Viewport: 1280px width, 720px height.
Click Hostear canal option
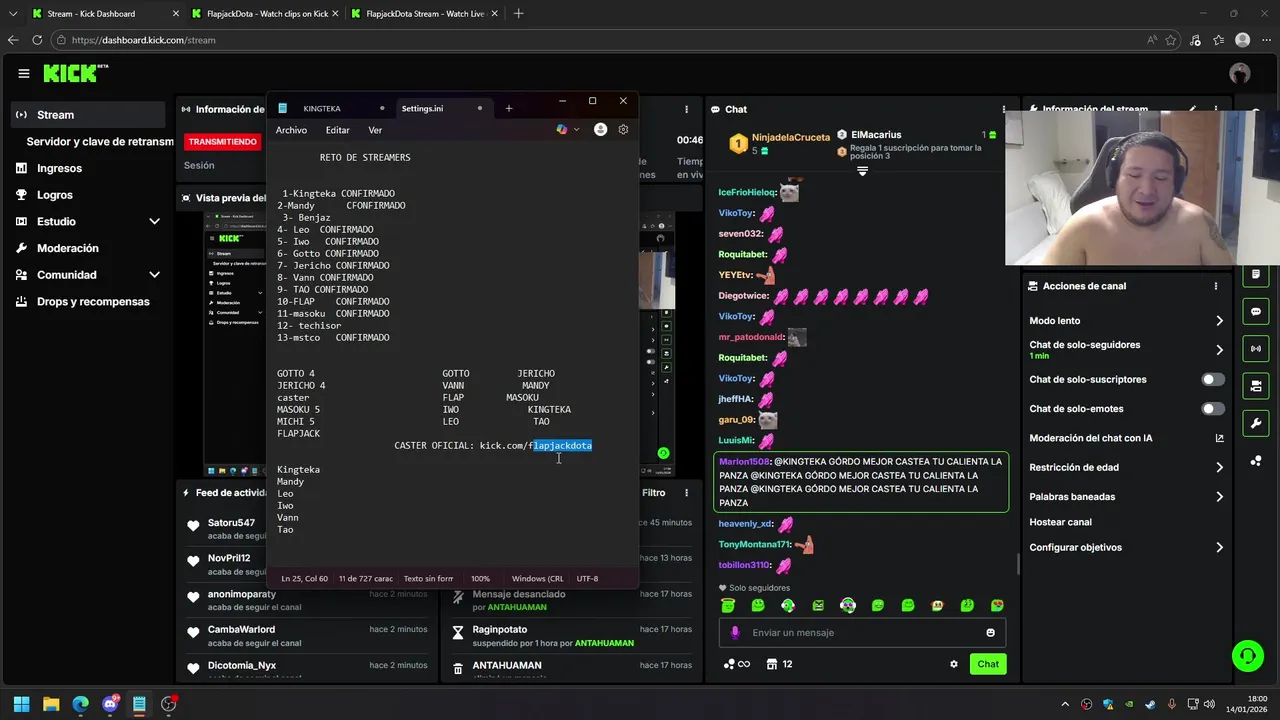point(1061,522)
